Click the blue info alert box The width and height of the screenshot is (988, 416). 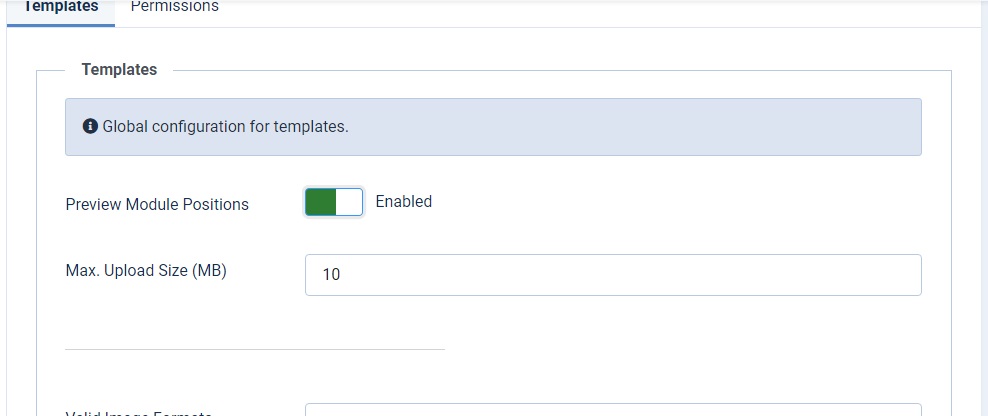pyautogui.click(x=493, y=127)
